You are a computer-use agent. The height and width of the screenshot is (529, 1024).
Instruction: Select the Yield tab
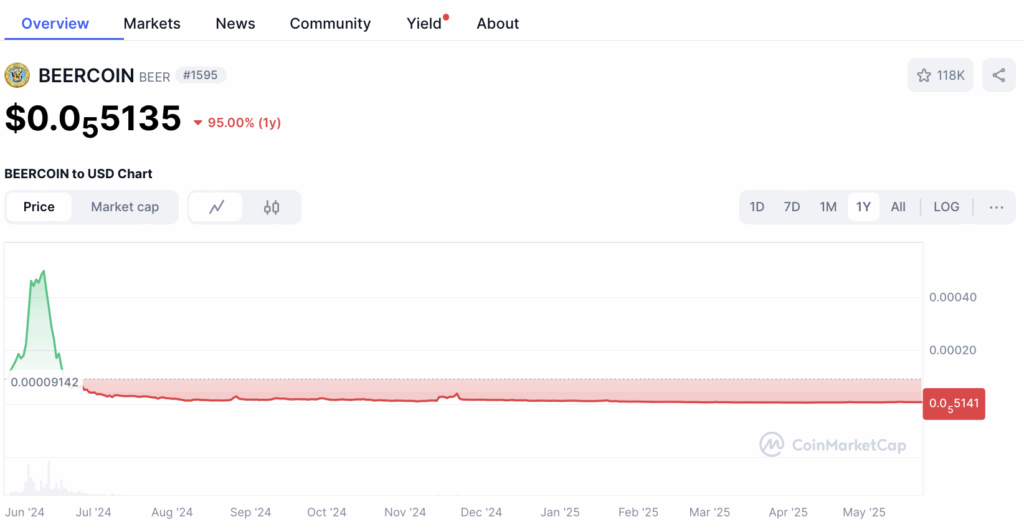click(x=424, y=24)
